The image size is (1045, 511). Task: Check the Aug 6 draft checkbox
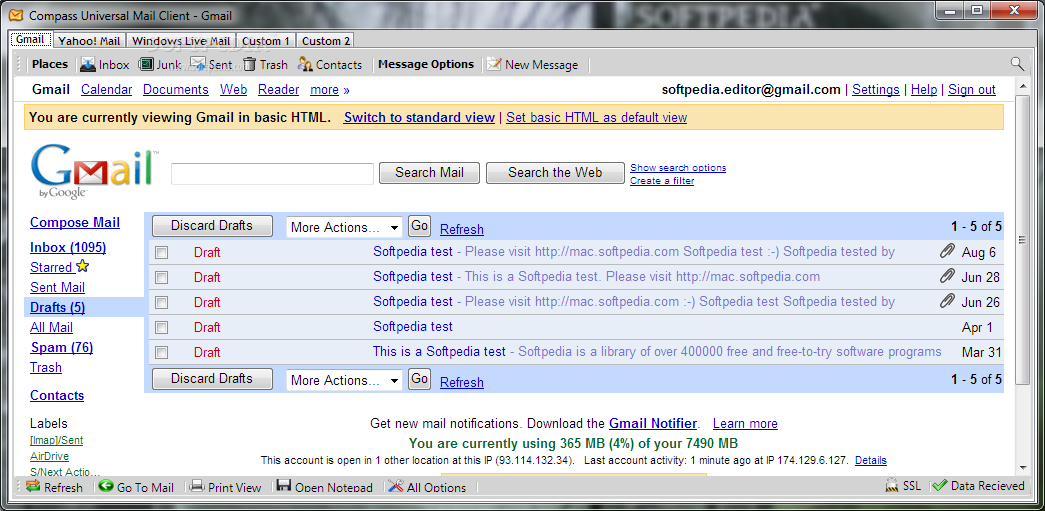coord(161,253)
